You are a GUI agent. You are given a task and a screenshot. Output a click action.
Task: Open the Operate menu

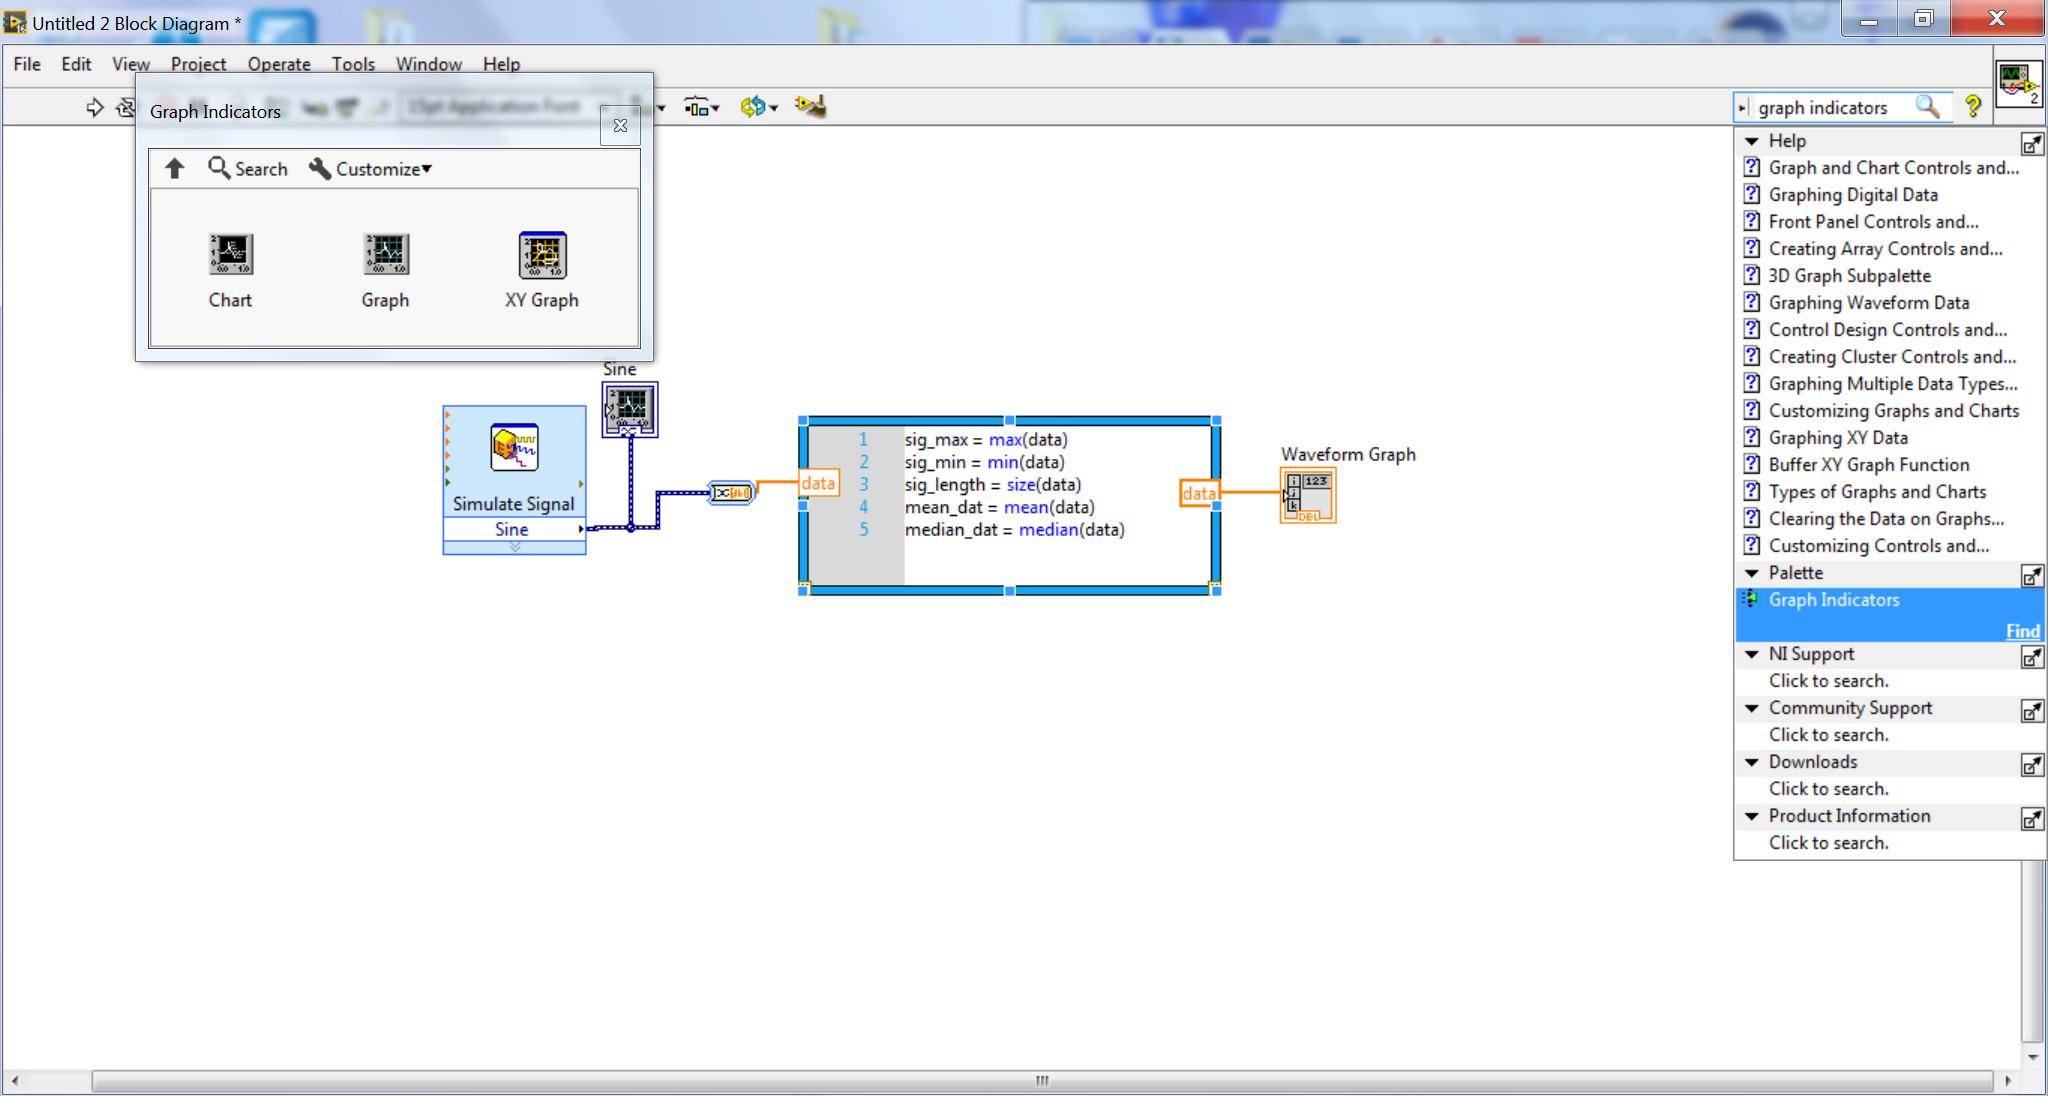tap(279, 64)
